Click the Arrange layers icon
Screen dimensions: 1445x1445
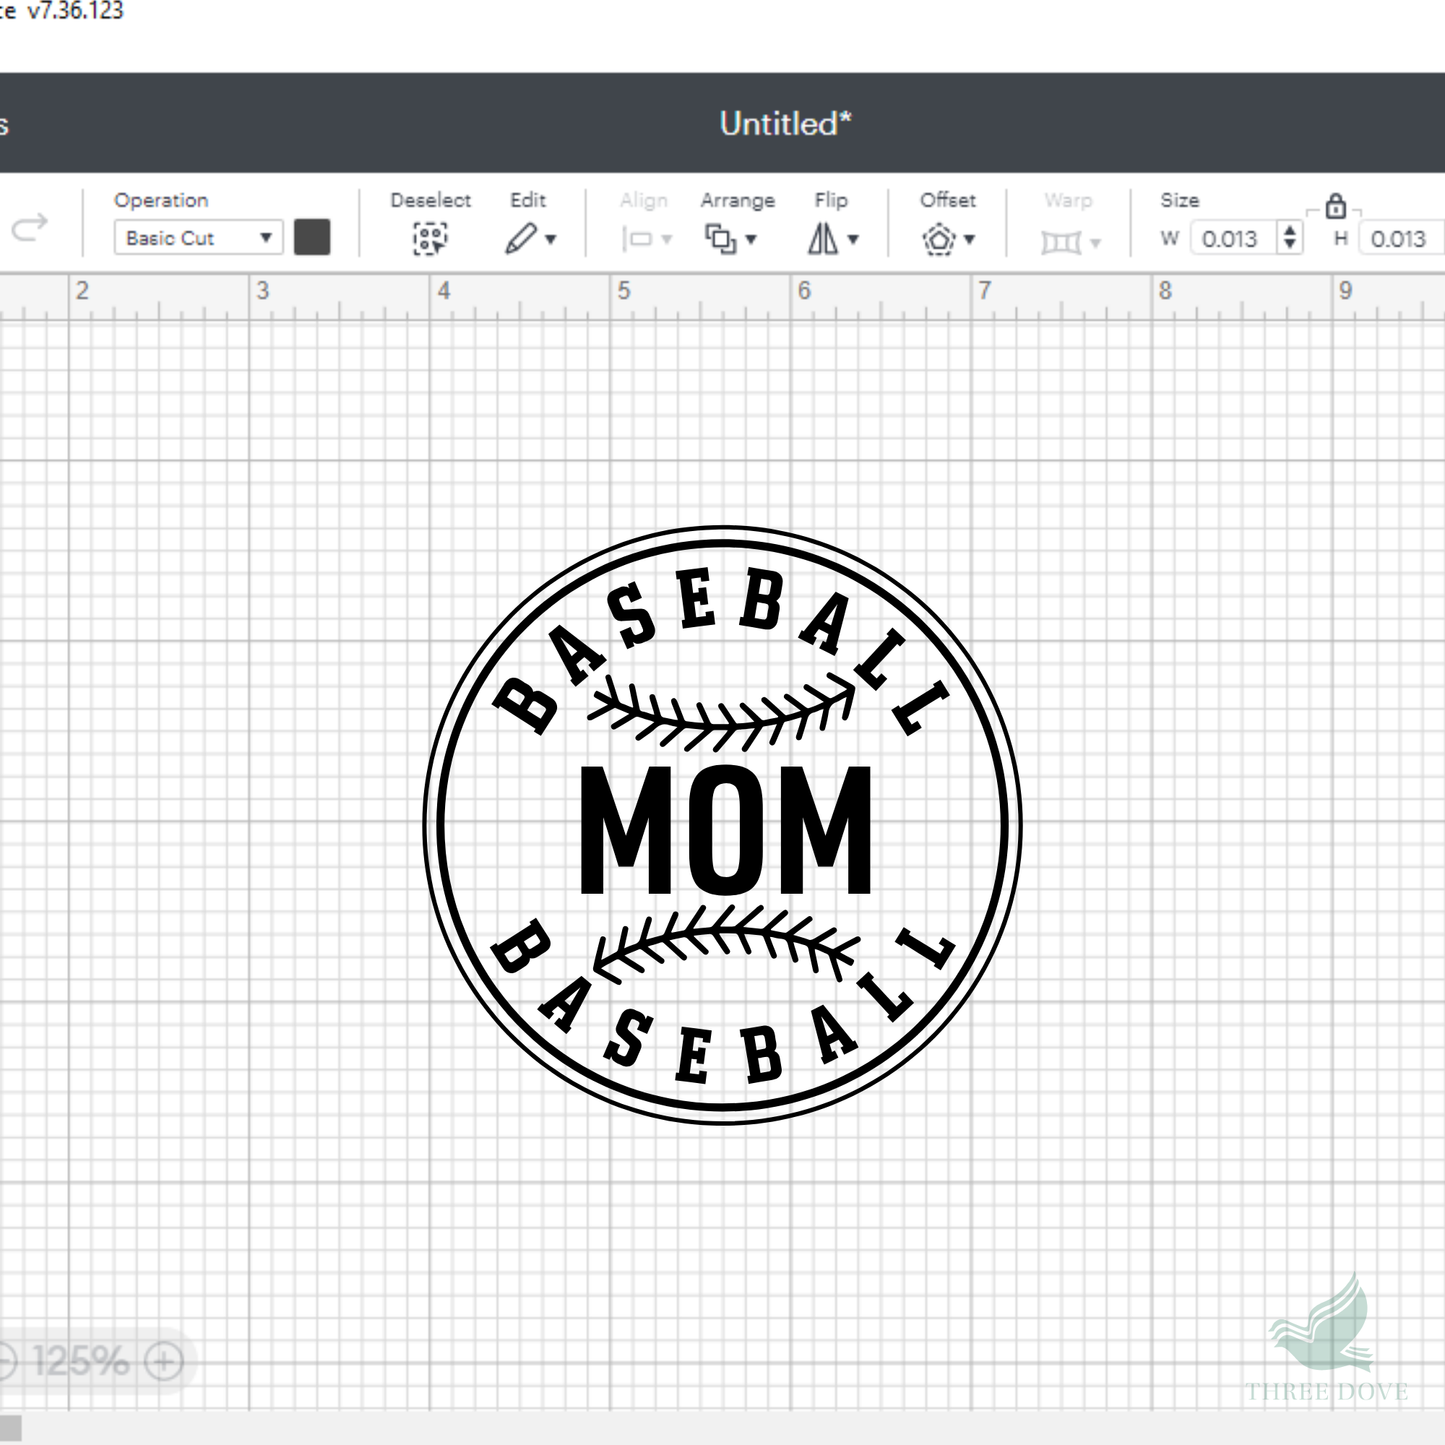(720, 239)
